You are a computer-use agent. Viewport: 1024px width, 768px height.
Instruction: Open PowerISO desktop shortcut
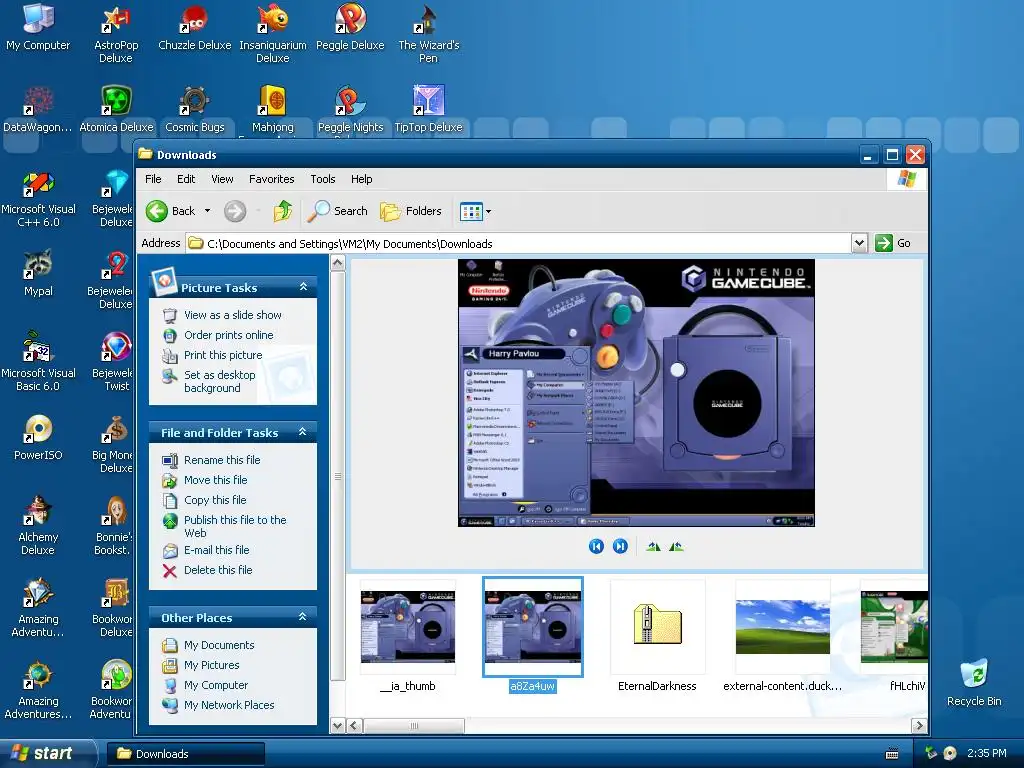tap(38, 437)
